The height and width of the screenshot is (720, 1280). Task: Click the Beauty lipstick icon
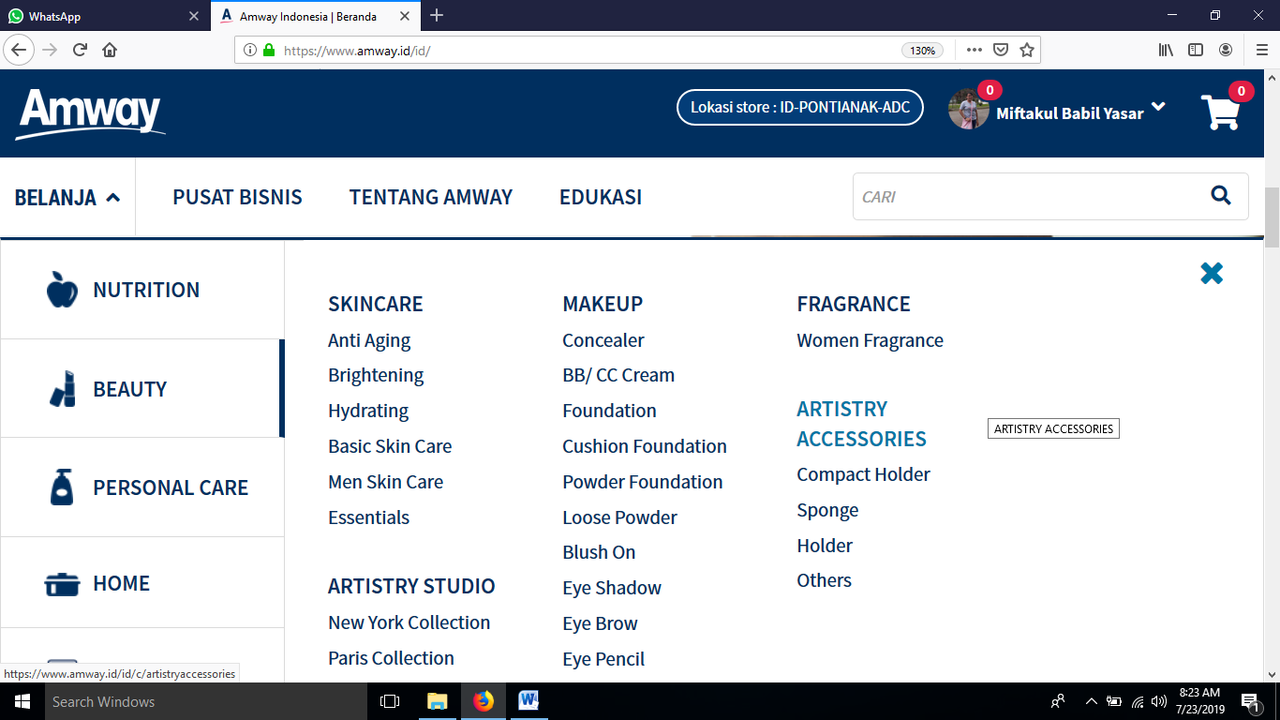[63, 389]
